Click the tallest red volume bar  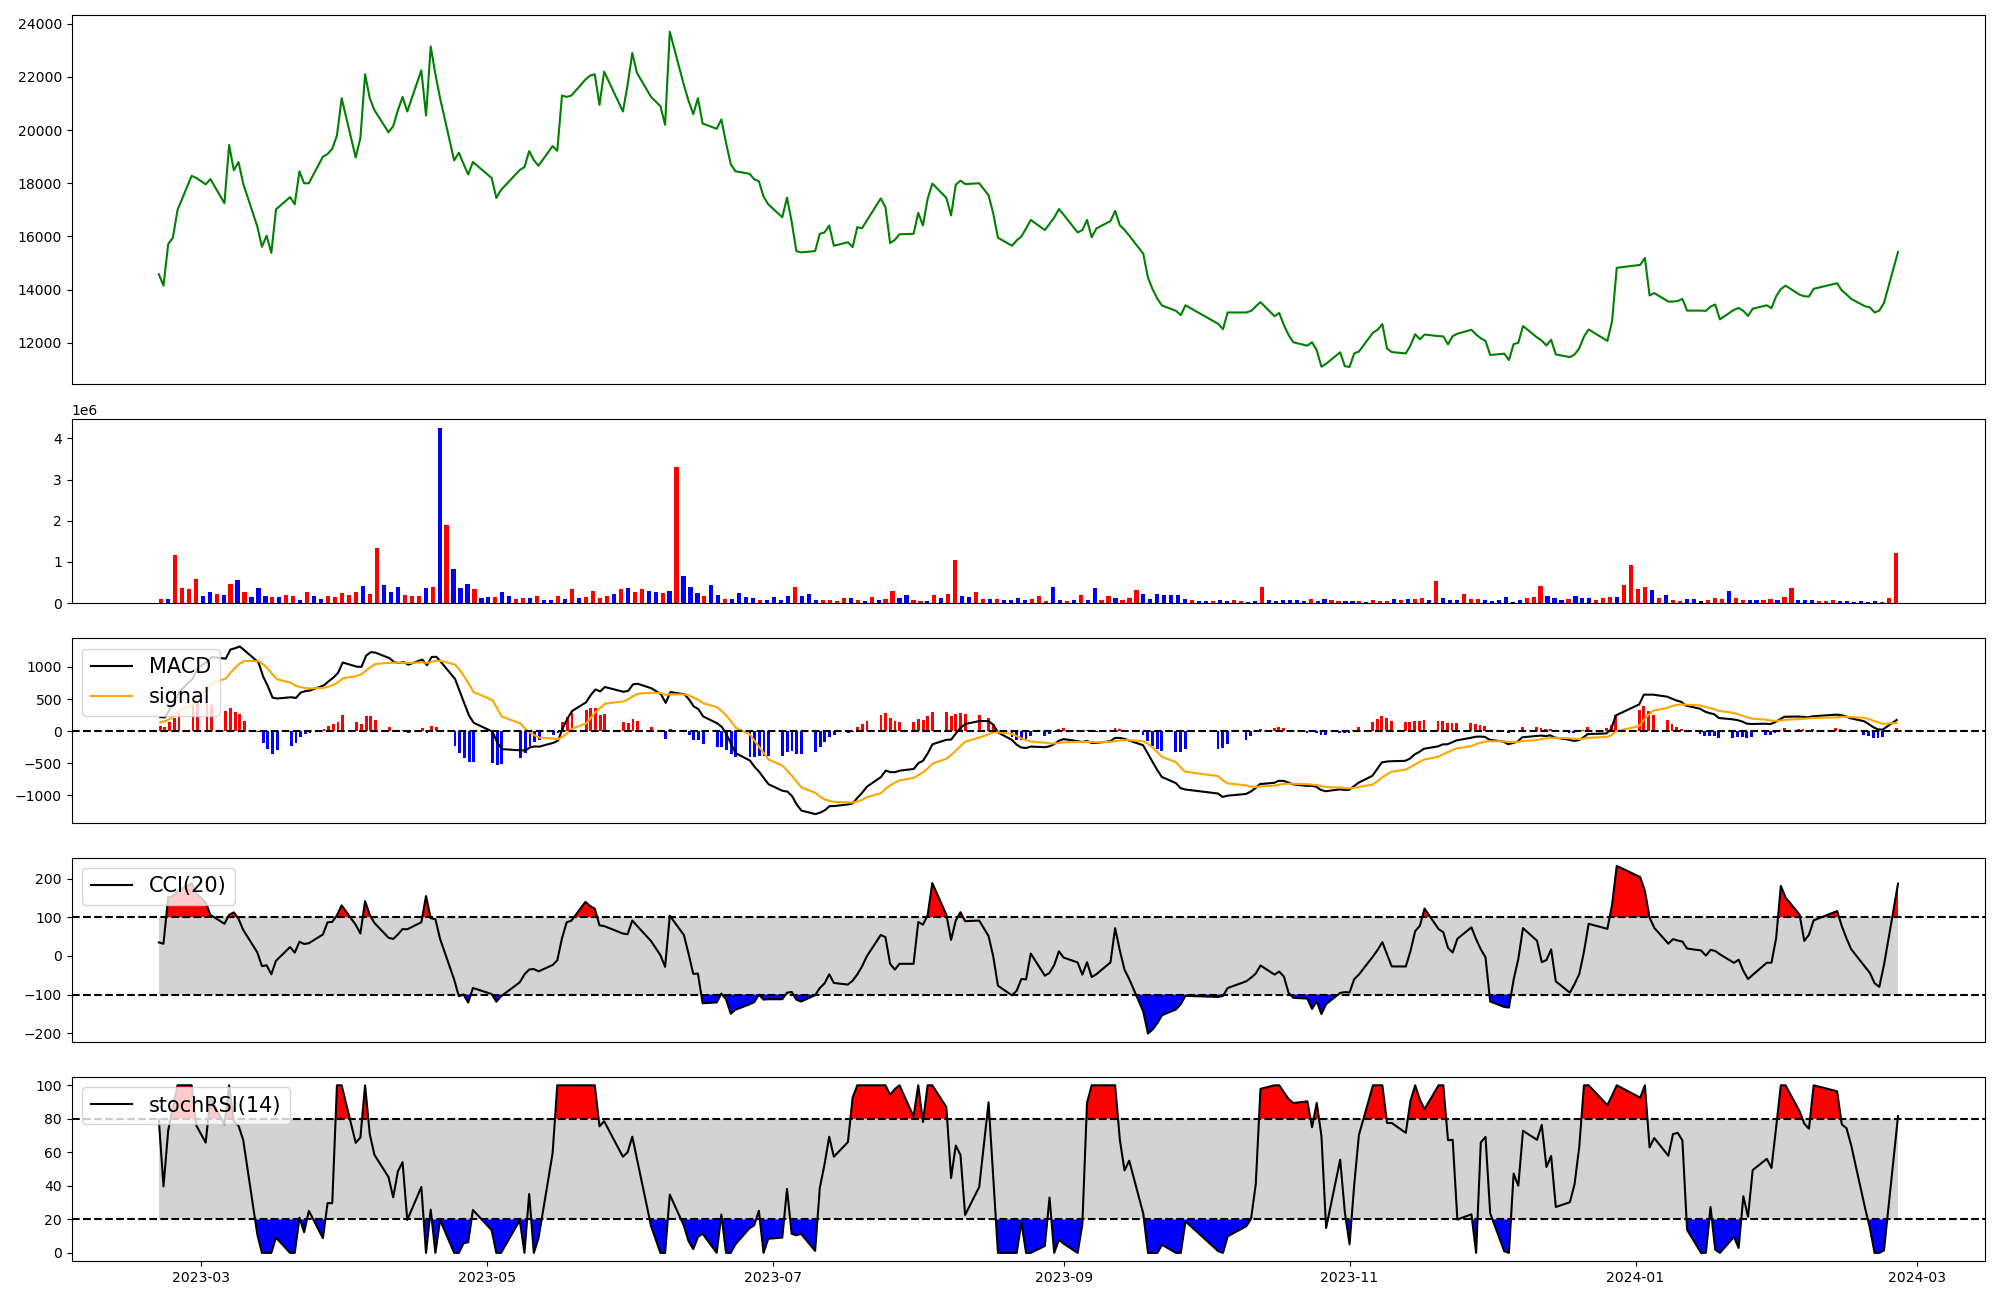(676, 535)
